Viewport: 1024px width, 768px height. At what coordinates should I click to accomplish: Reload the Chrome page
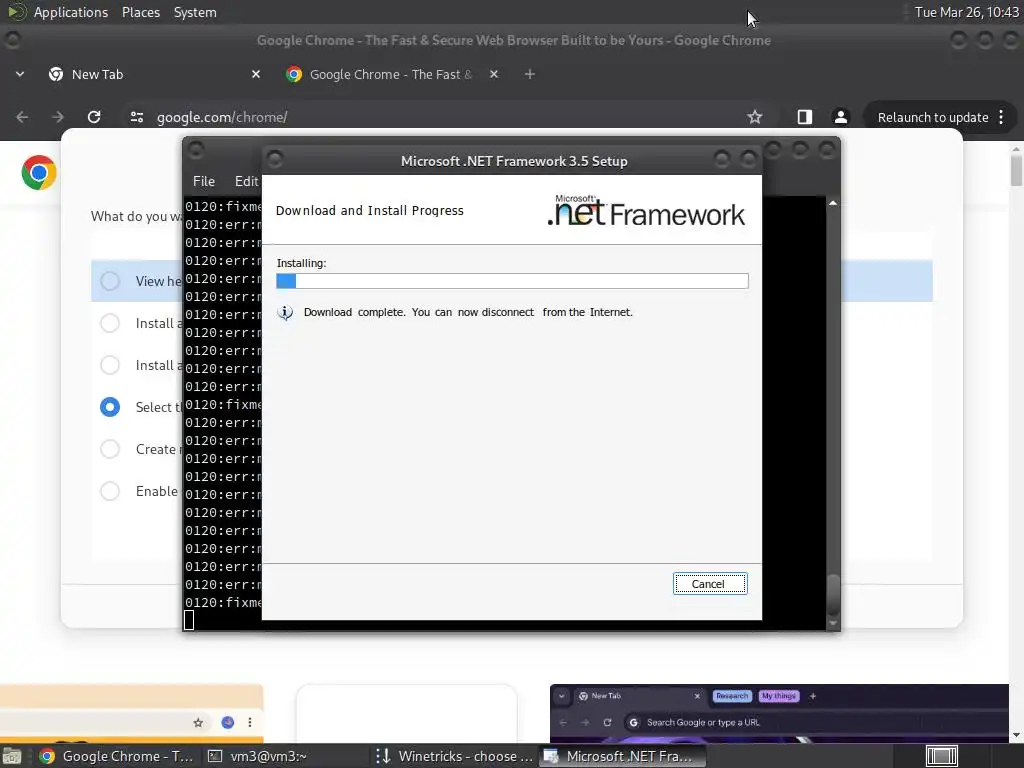coord(94,117)
